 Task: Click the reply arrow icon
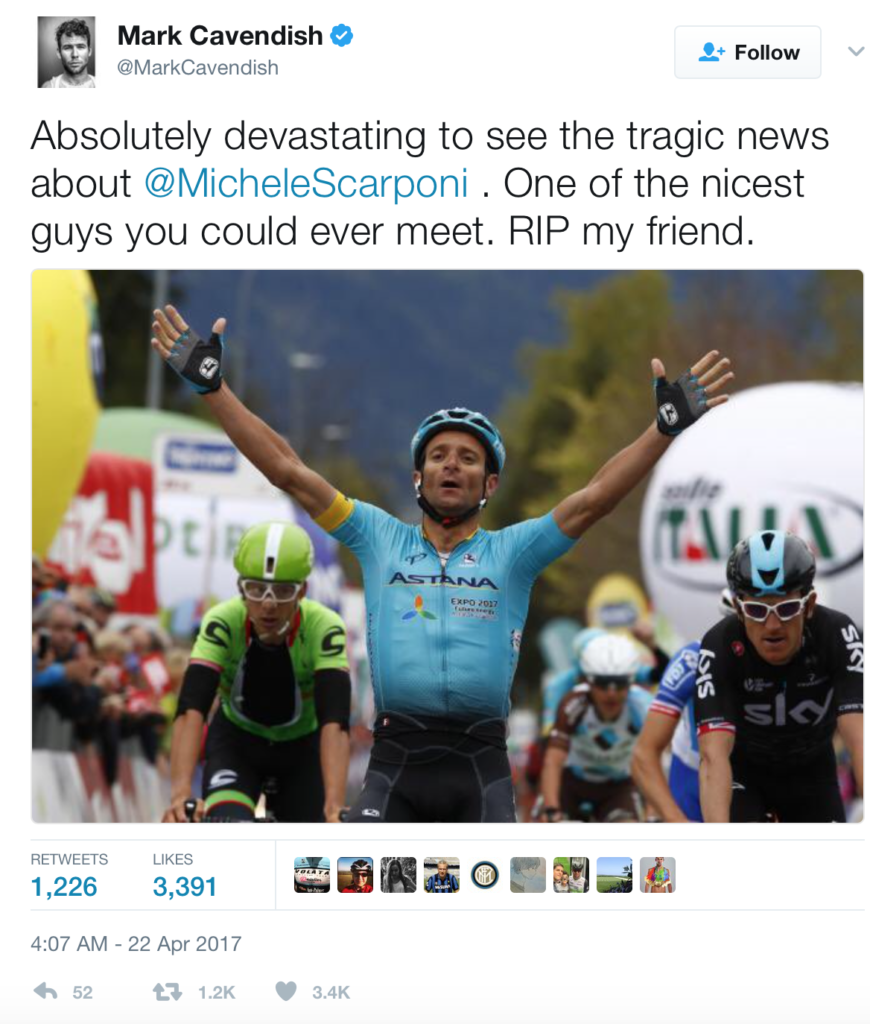pos(46,991)
